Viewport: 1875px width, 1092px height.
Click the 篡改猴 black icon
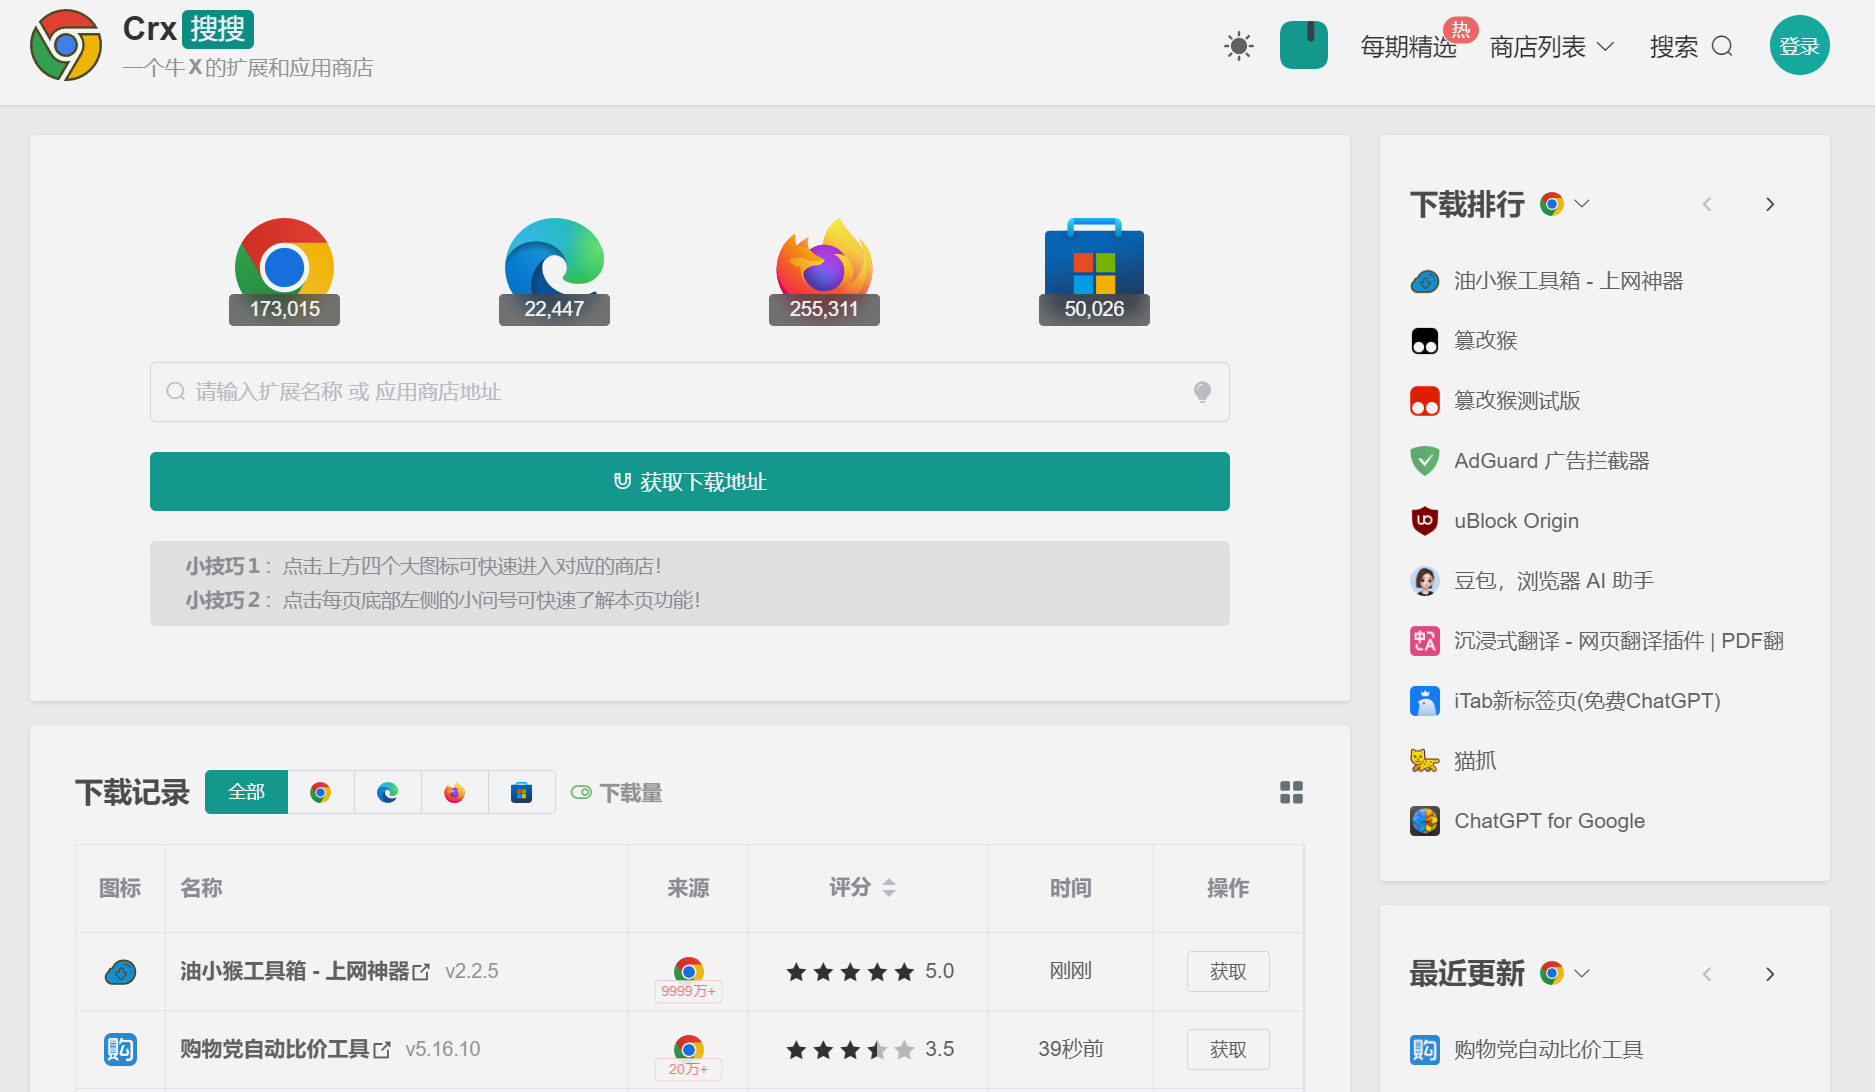(x=1425, y=341)
